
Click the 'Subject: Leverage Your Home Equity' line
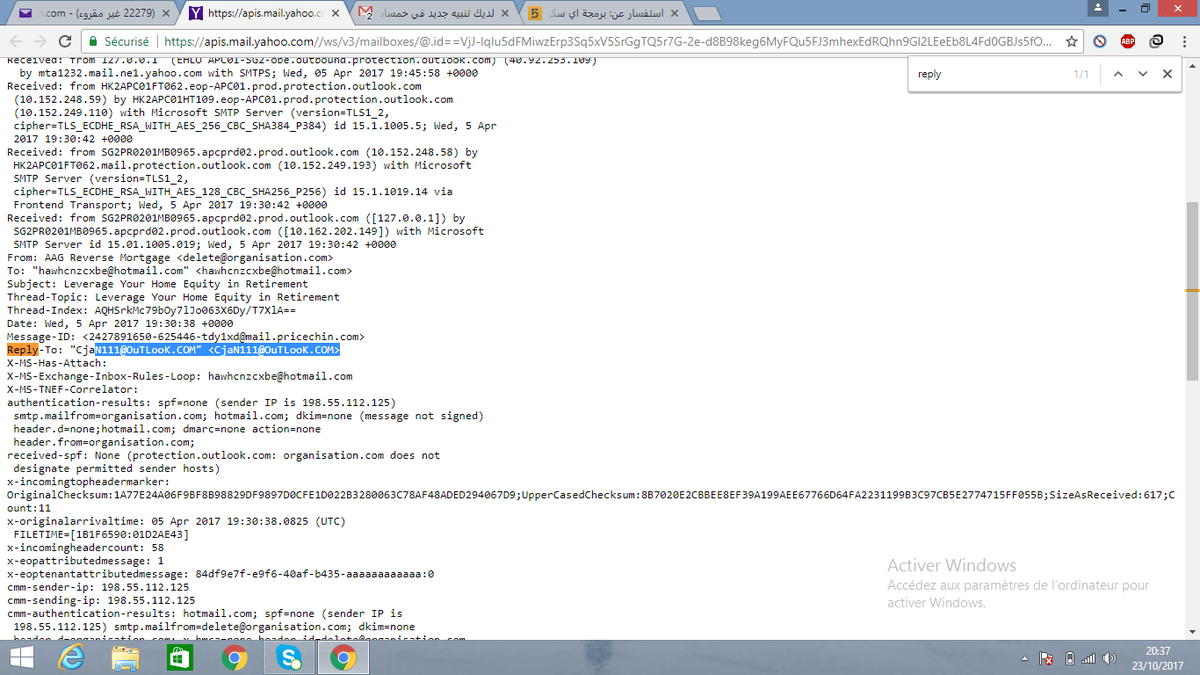pyautogui.click(x=157, y=284)
